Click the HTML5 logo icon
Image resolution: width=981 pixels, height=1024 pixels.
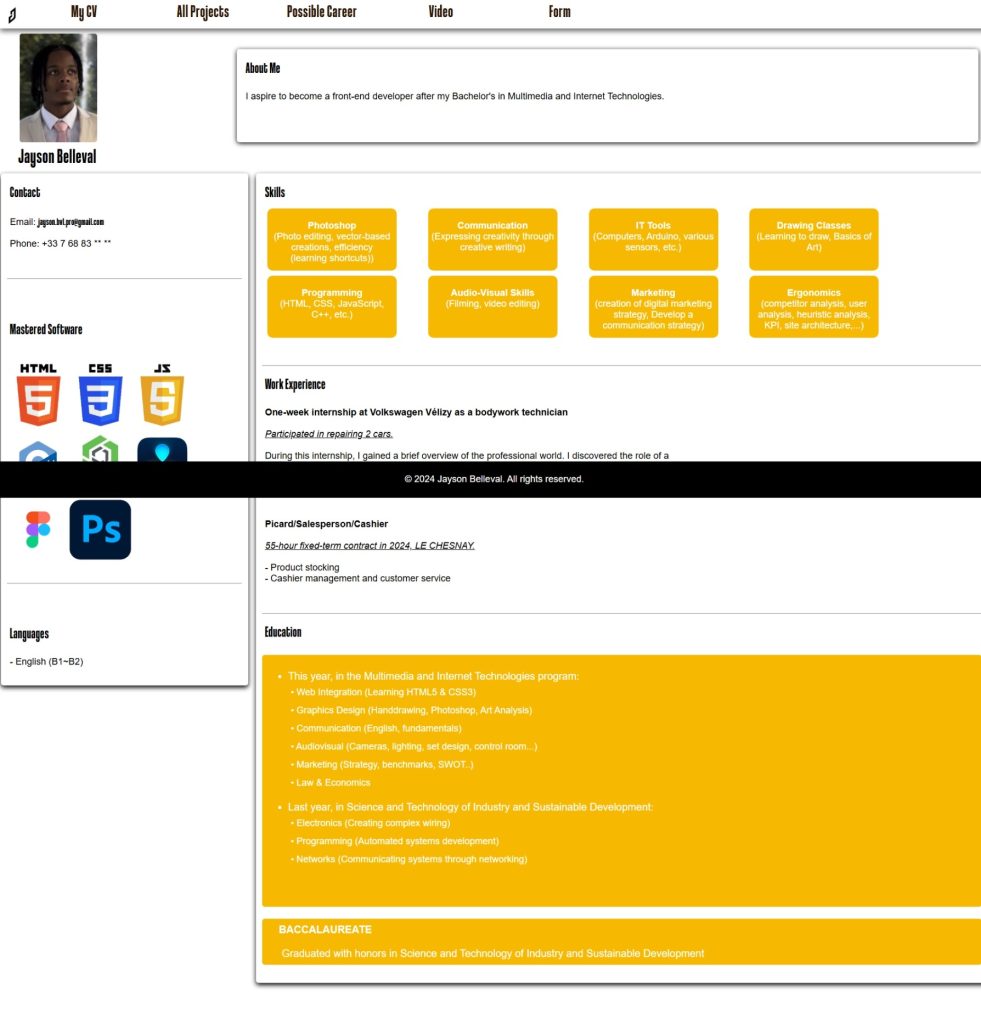pyautogui.click(x=39, y=395)
